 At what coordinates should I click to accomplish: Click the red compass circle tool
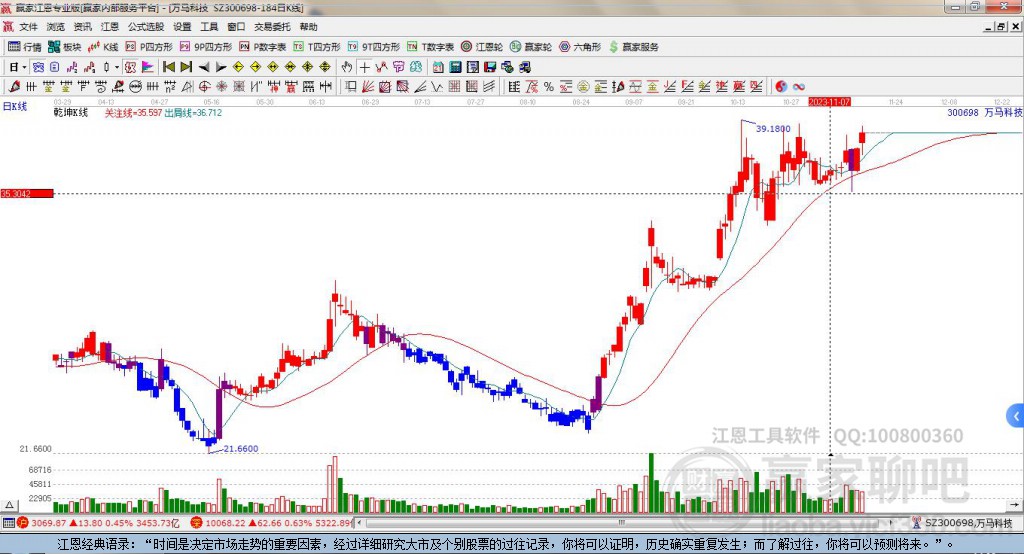pyautogui.click(x=204, y=87)
